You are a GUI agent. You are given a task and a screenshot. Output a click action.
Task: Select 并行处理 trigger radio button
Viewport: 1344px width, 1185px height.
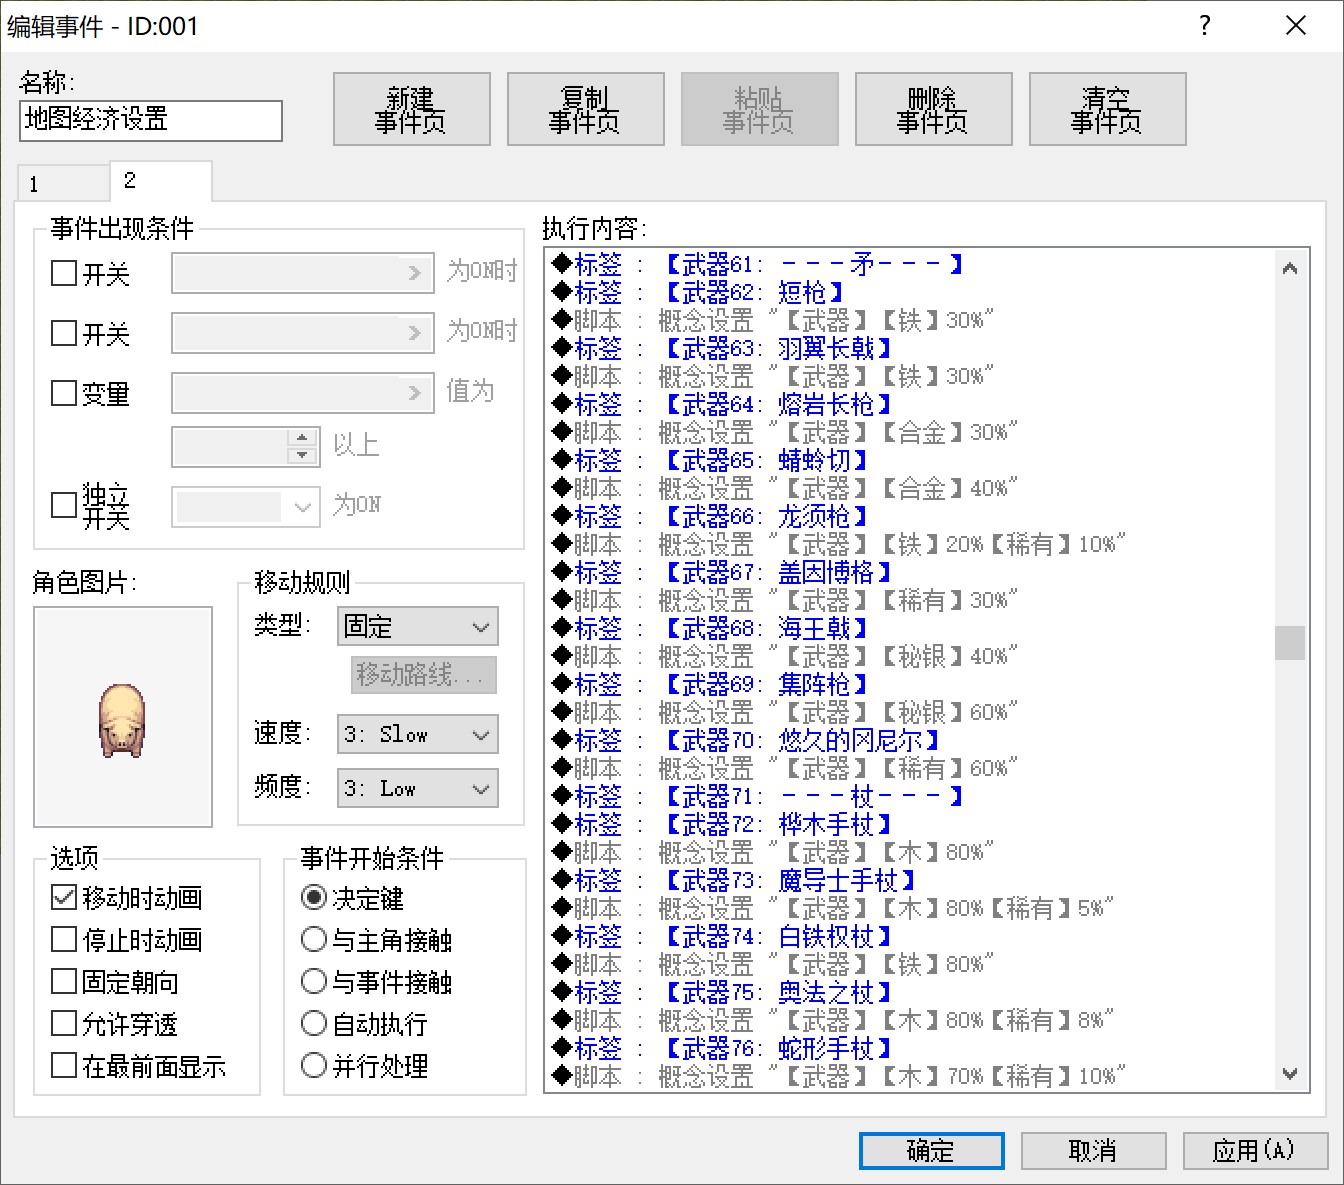coord(314,1066)
